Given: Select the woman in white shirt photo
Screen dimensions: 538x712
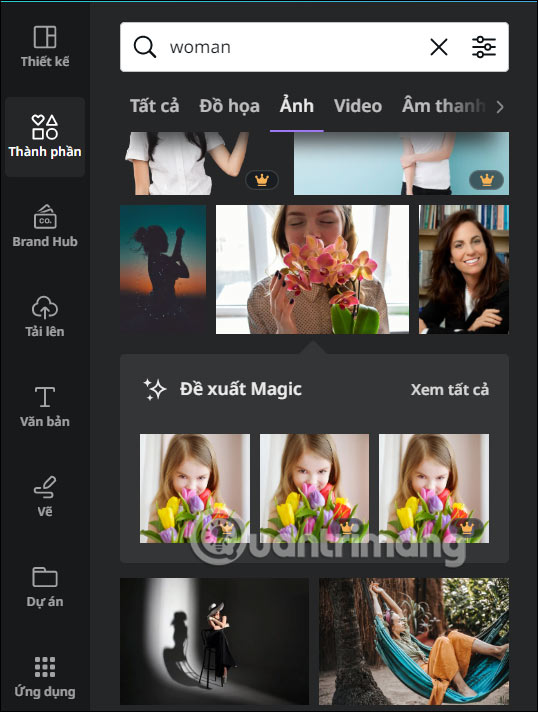Looking at the screenshot, I should tap(202, 163).
